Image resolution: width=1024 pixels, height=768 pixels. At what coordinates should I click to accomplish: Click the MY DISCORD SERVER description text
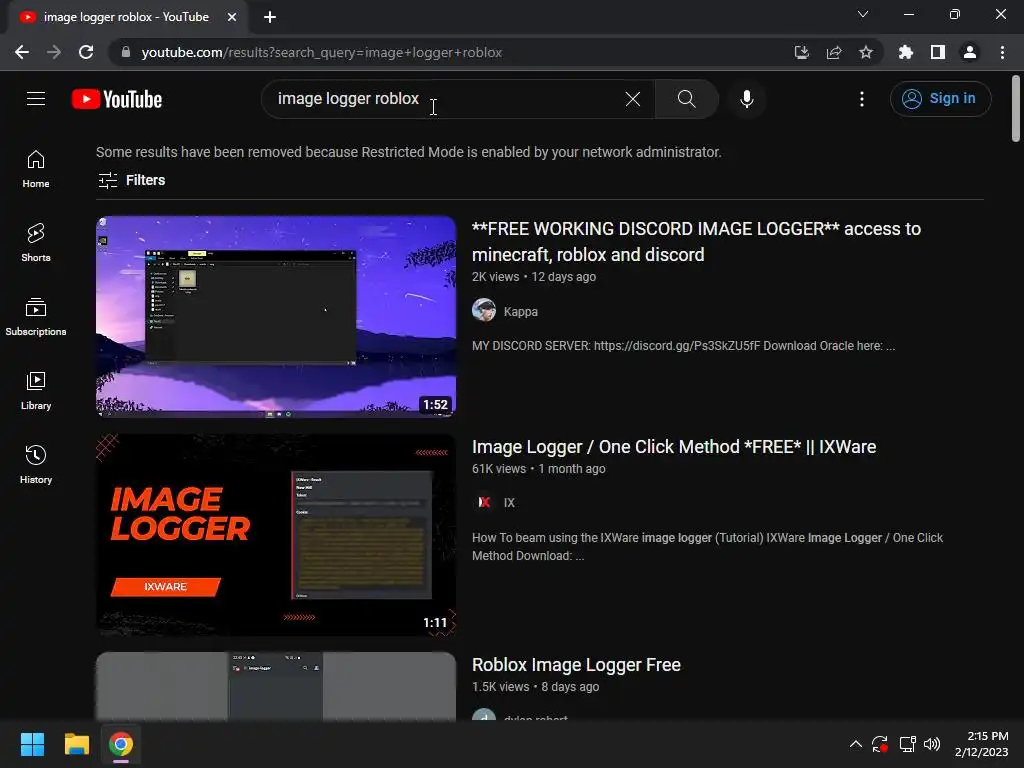tap(683, 345)
